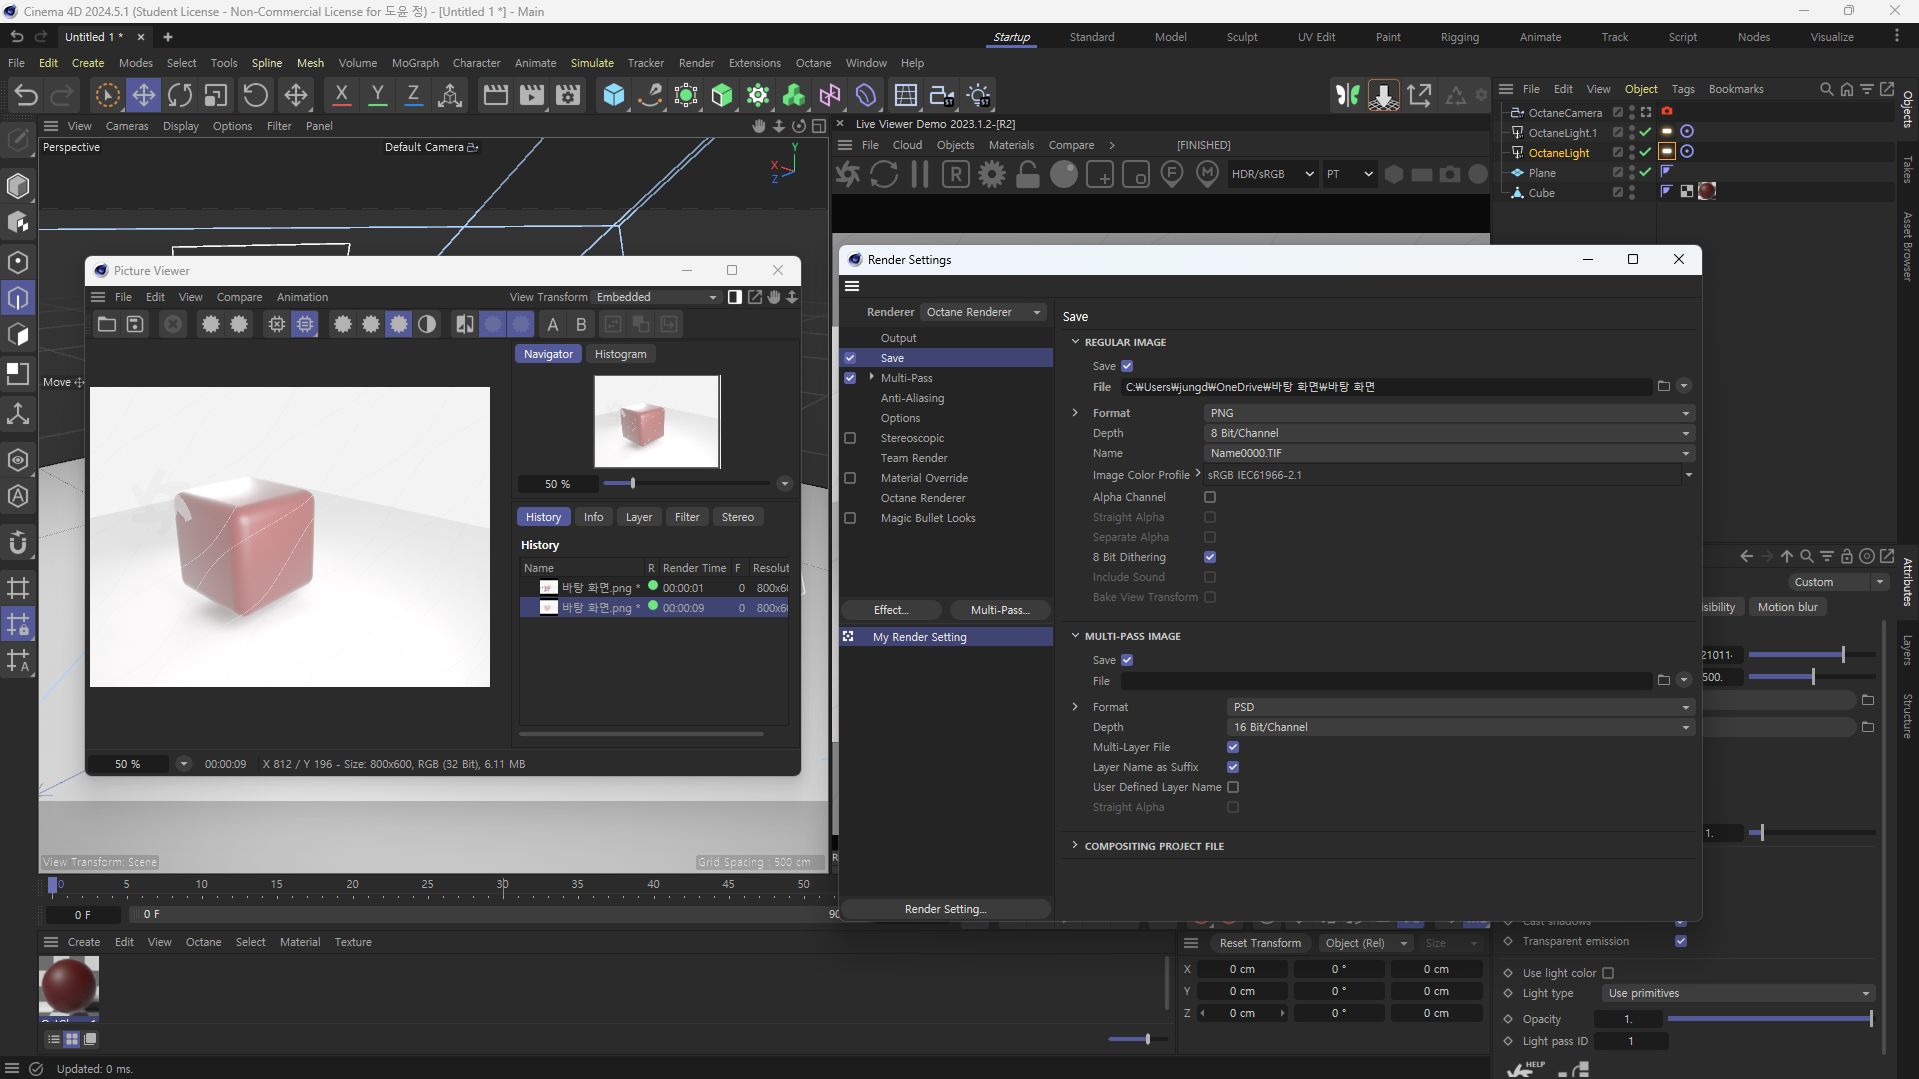
Task: Open the MoGraph menu
Action: pyautogui.click(x=415, y=63)
